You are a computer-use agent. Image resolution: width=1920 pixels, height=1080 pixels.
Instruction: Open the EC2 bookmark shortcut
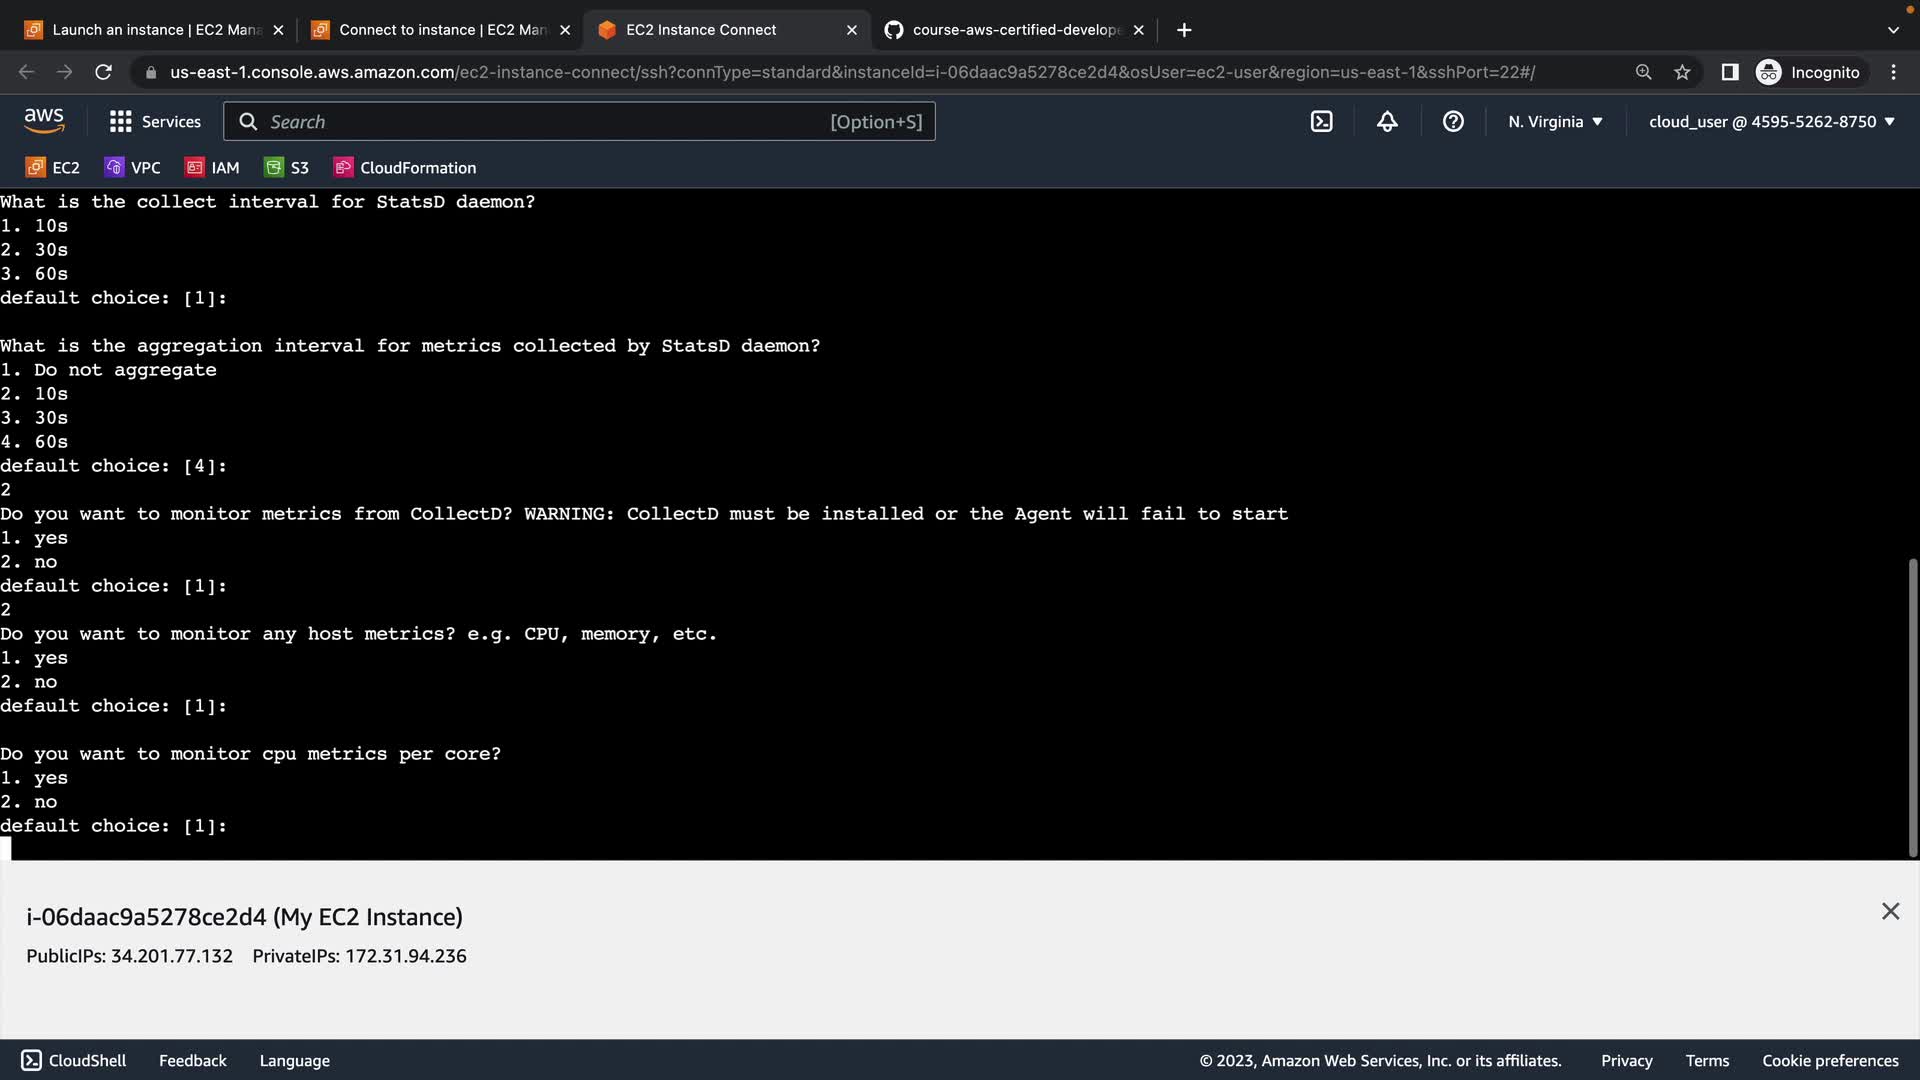tap(53, 168)
